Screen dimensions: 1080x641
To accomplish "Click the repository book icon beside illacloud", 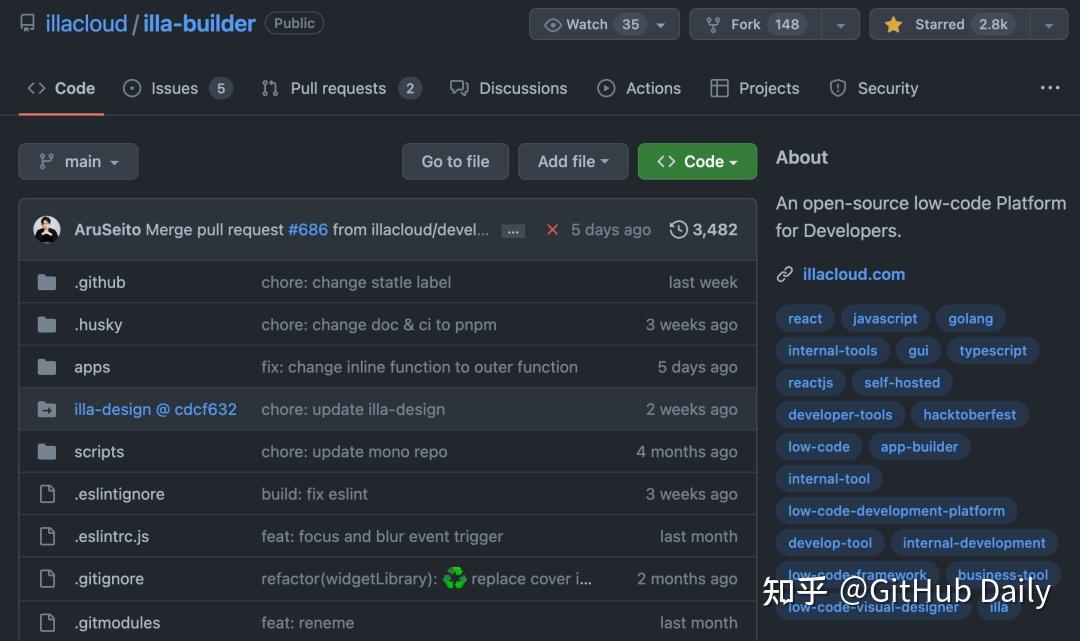I will pyautogui.click(x=26, y=22).
